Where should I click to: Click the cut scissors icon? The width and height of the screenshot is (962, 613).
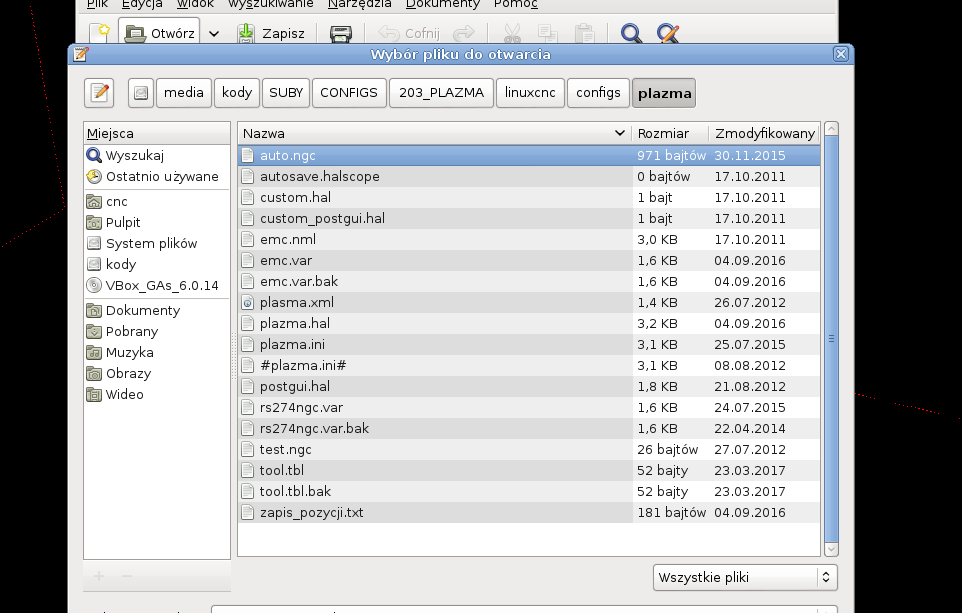click(512, 33)
